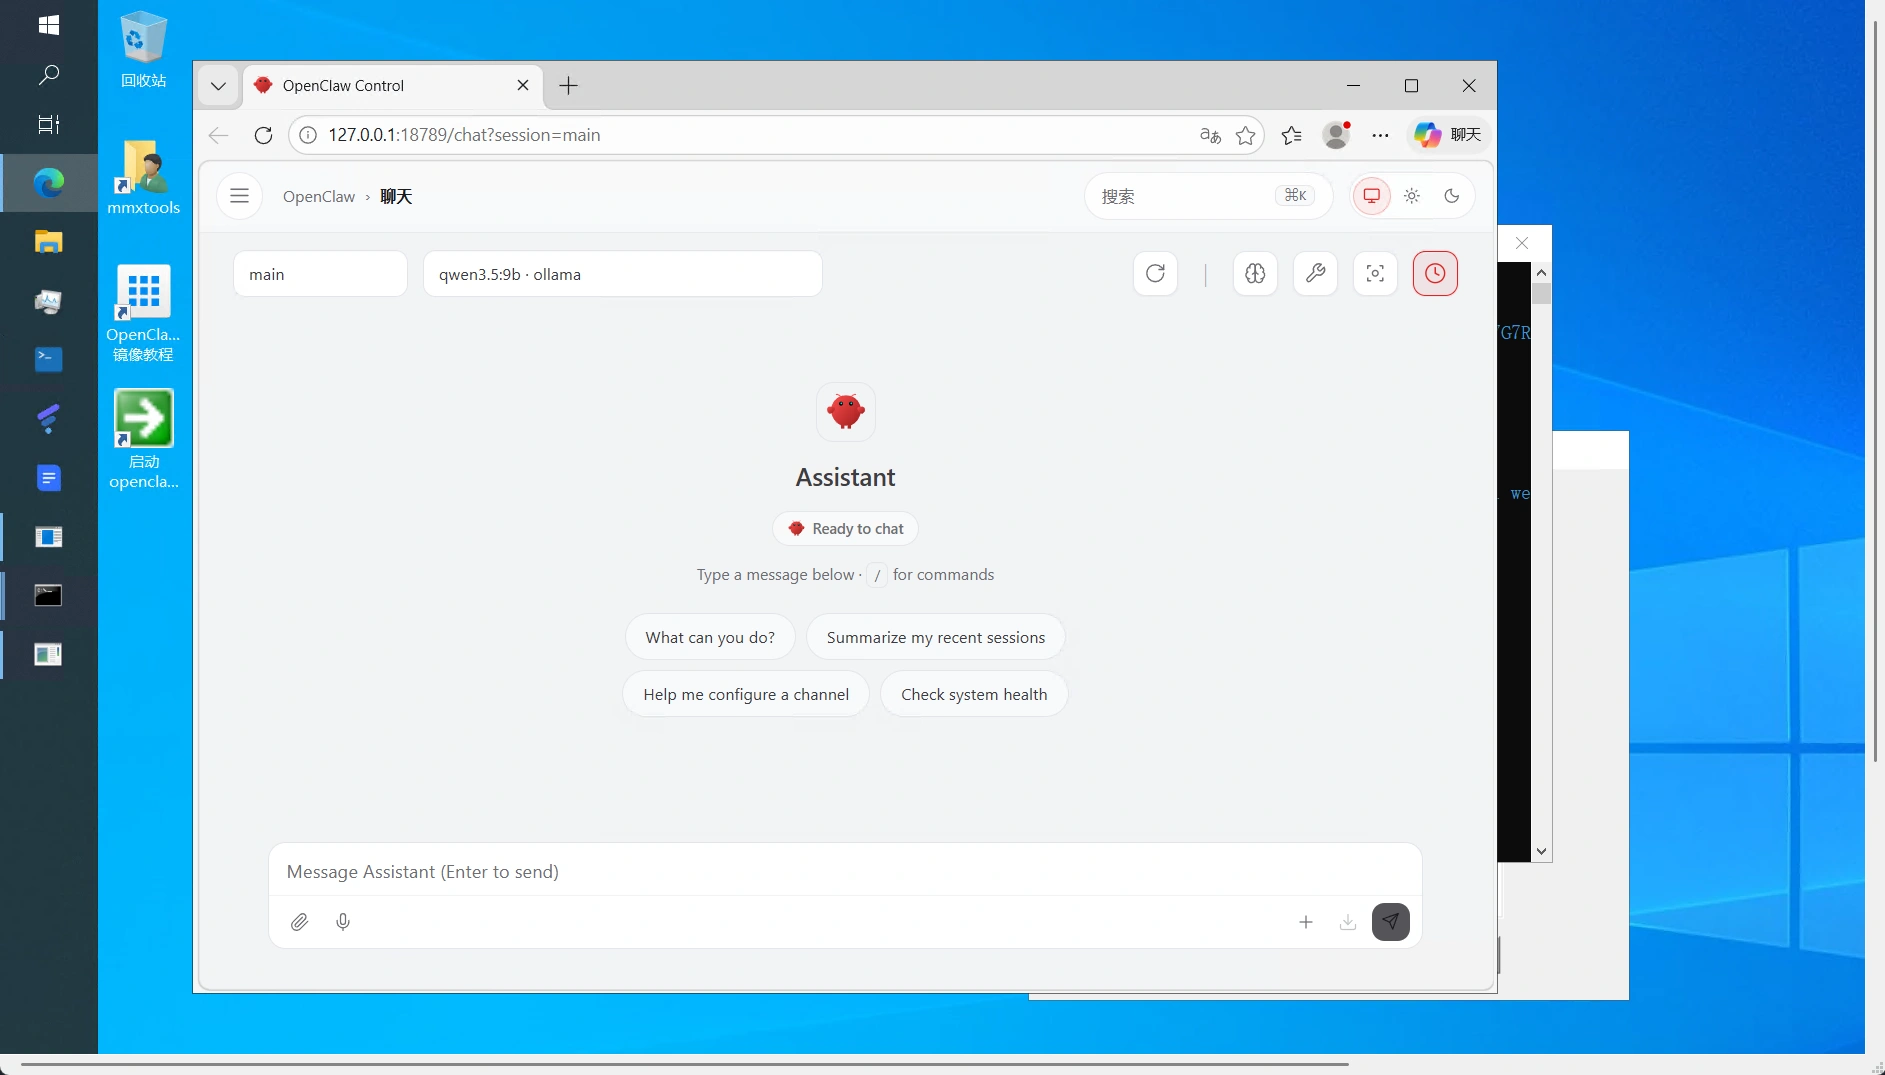Choose Help me configure a channel suggestion
This screenshot has width=1885, height=1075.
click(746, 694)
